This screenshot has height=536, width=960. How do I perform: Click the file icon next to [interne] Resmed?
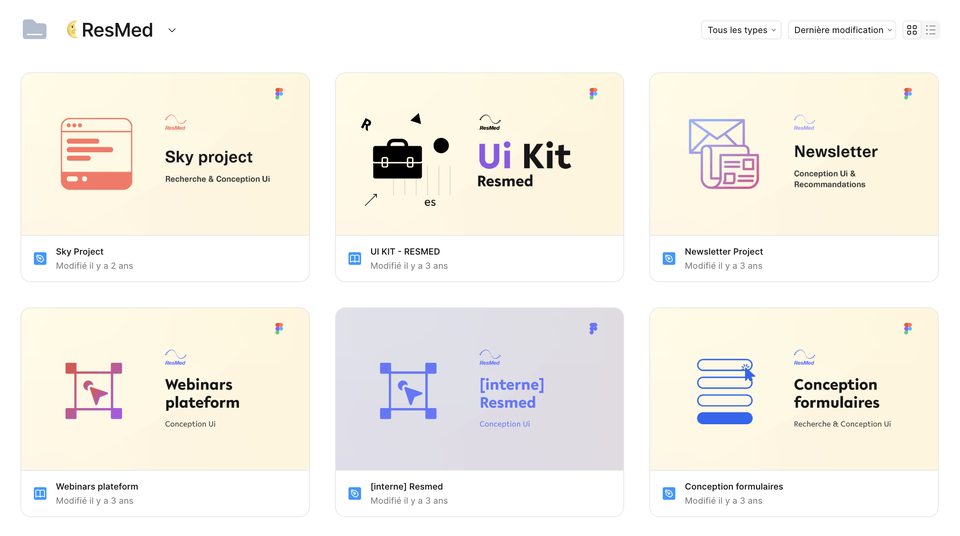[x=354, y=493]
